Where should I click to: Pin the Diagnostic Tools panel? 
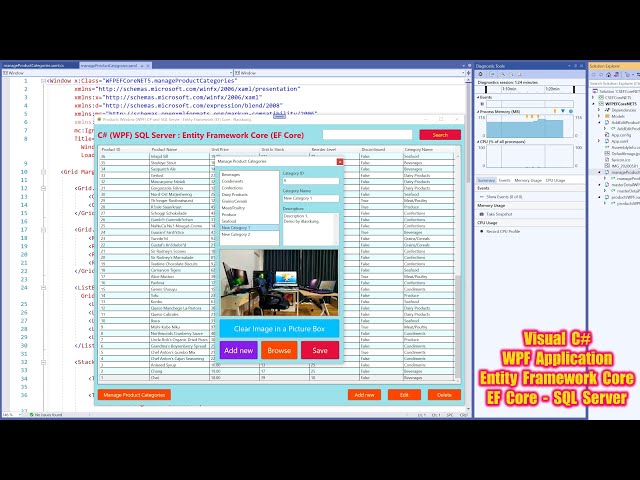point(576,66)
